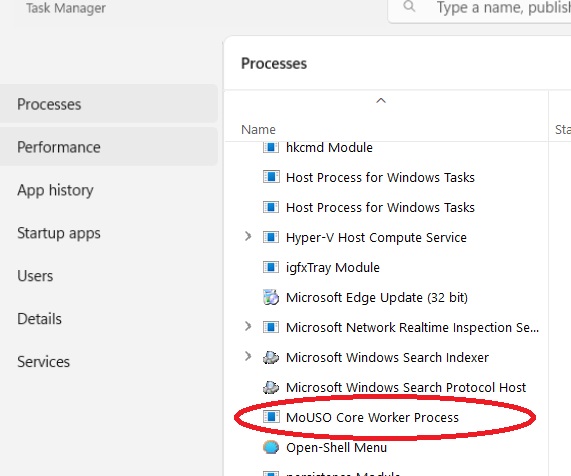571x476 pixels.
Task: Click the Search Protocol Host icon
Action: (271, 387)
